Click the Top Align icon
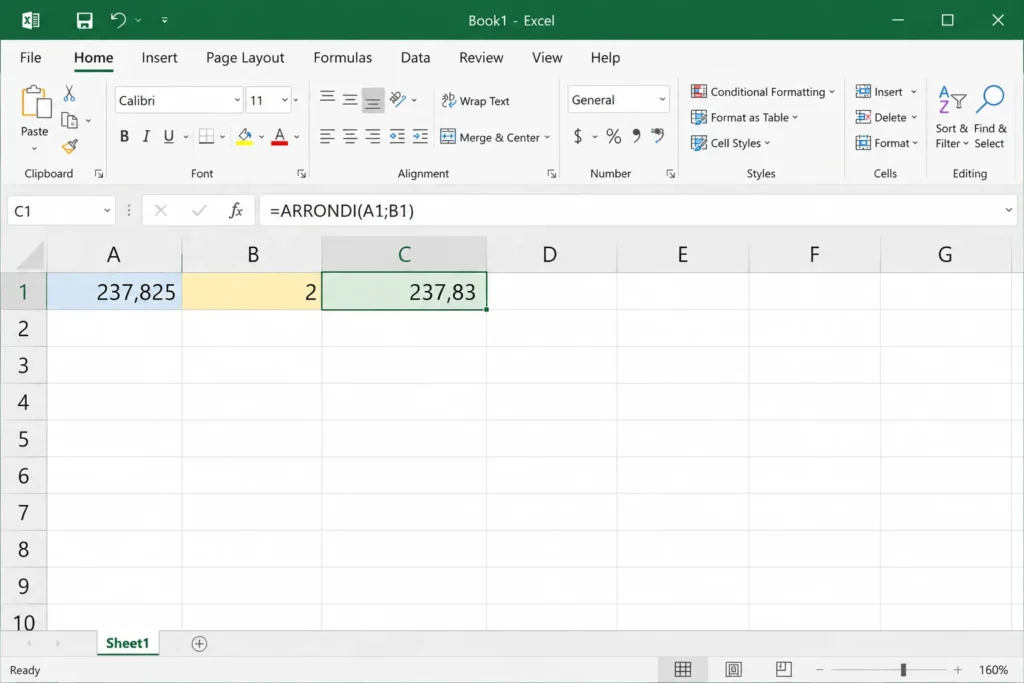 [327, 99]
